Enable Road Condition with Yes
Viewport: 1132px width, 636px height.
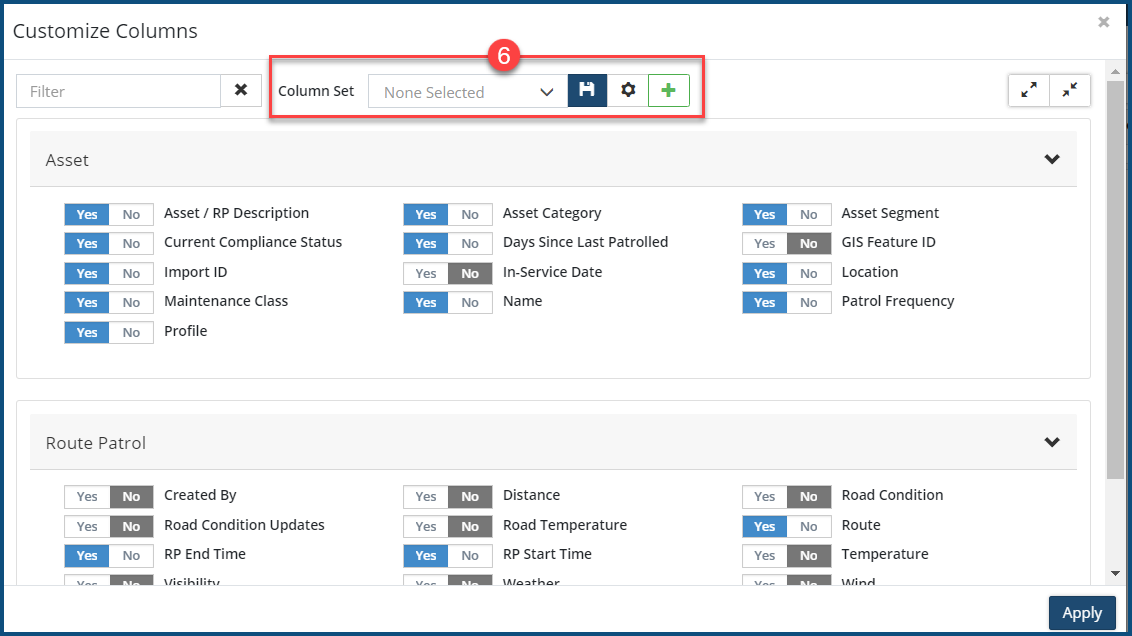pos(765,497)
